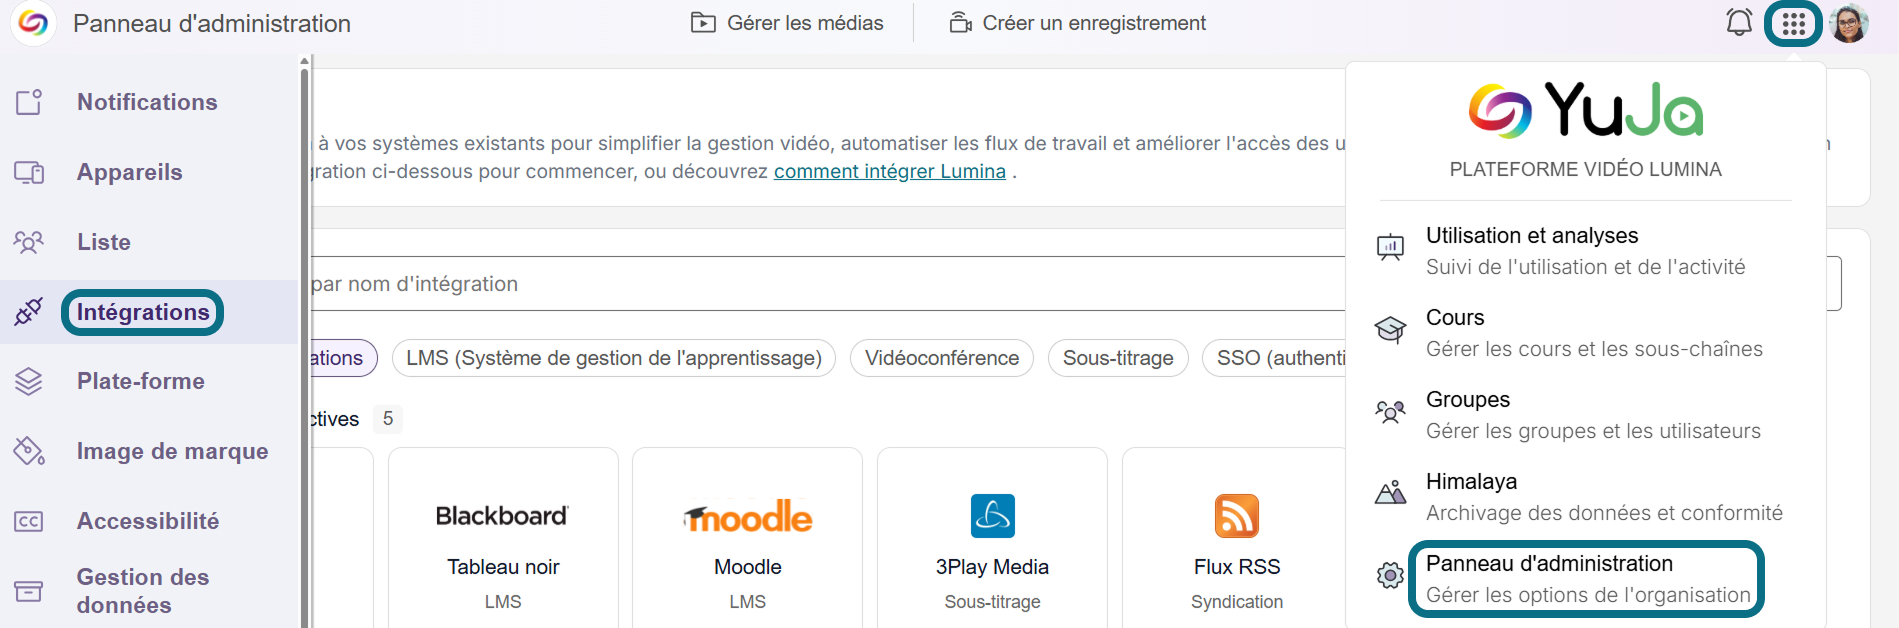This screenshot has height=628, width=1899.
Task: Open Panneau d'administration menu entry
Action: tap(1588, 579)
